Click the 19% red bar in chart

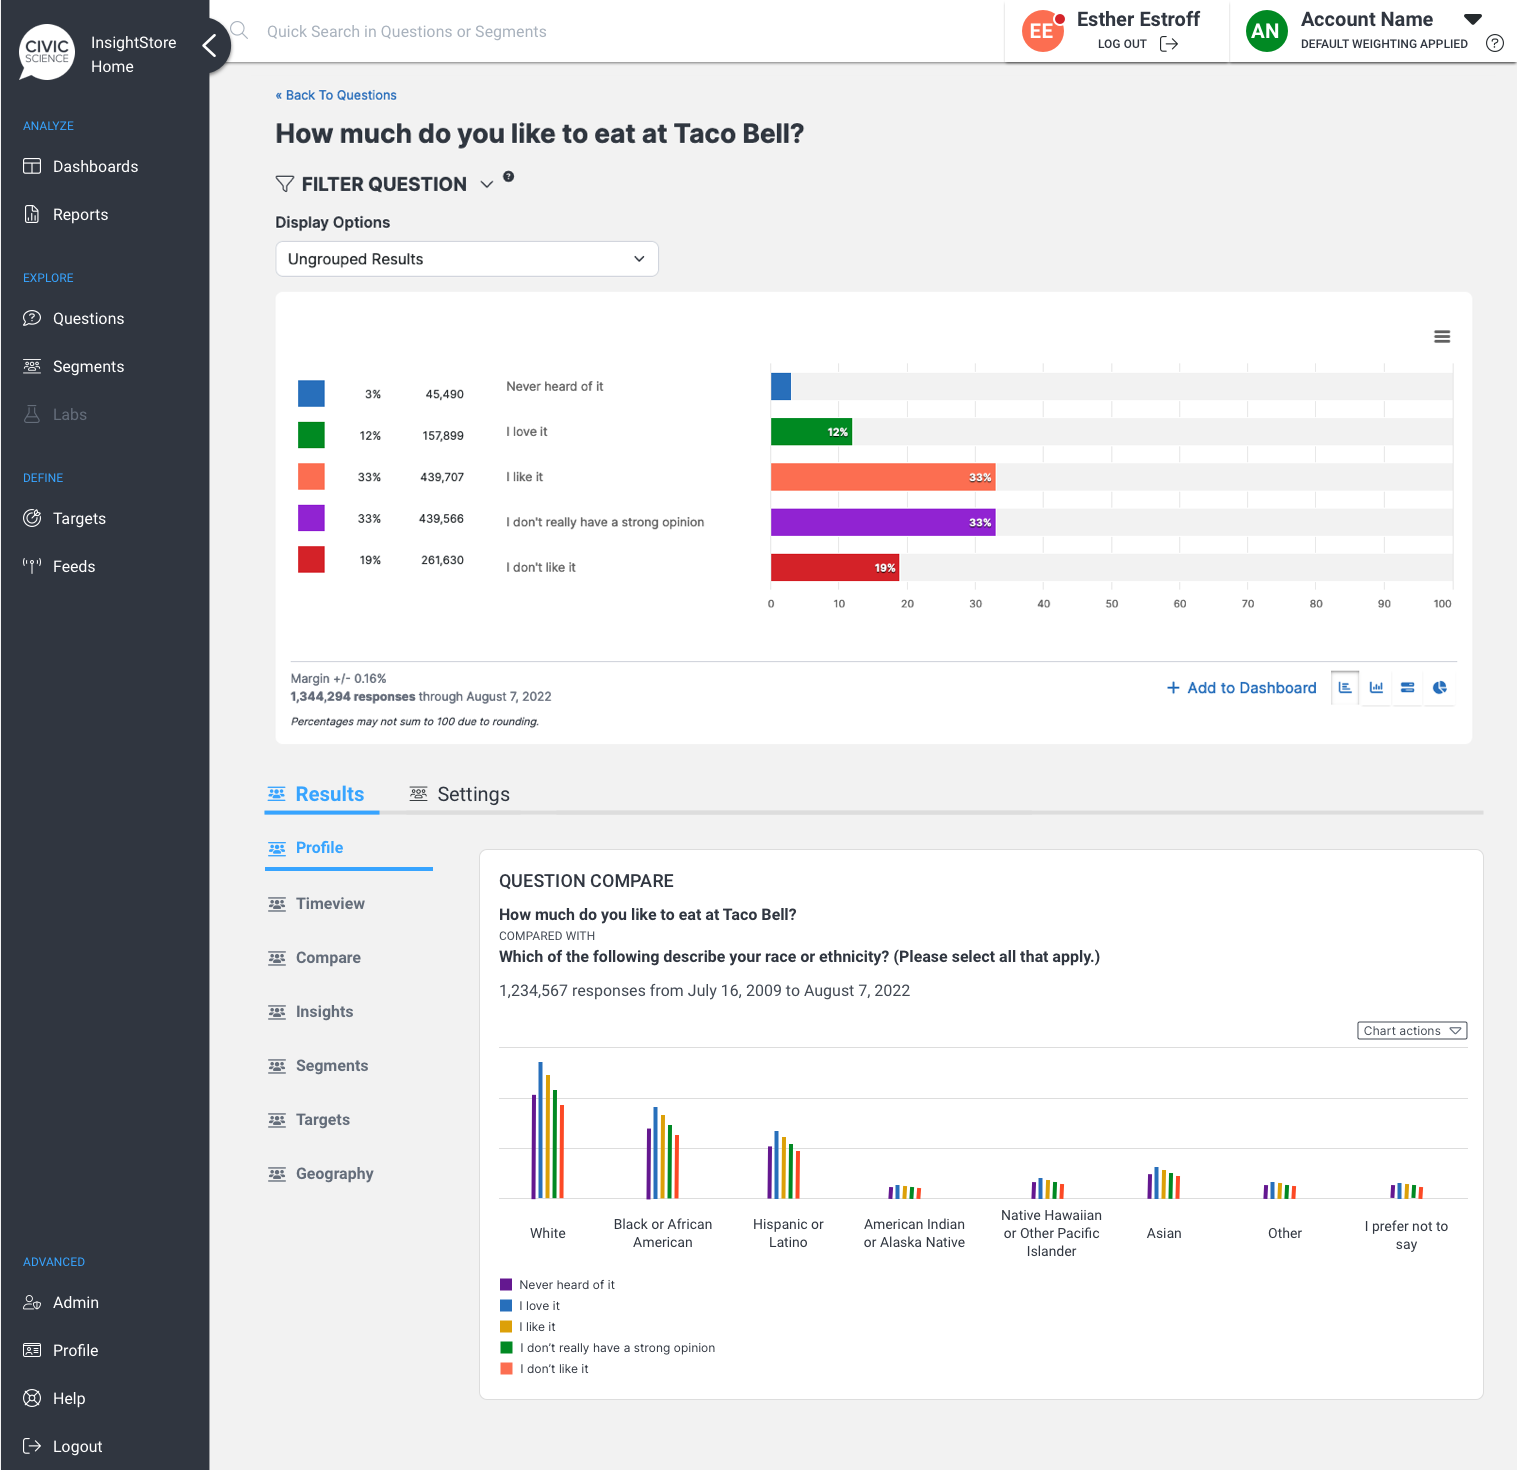coord(835,567)
